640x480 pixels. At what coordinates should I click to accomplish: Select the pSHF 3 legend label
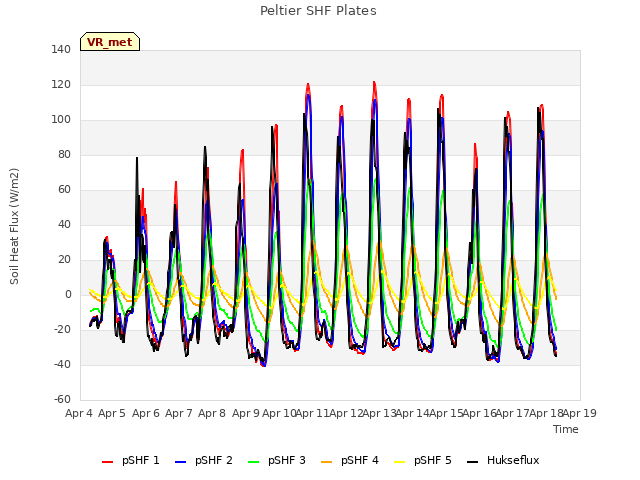point(287,460)
